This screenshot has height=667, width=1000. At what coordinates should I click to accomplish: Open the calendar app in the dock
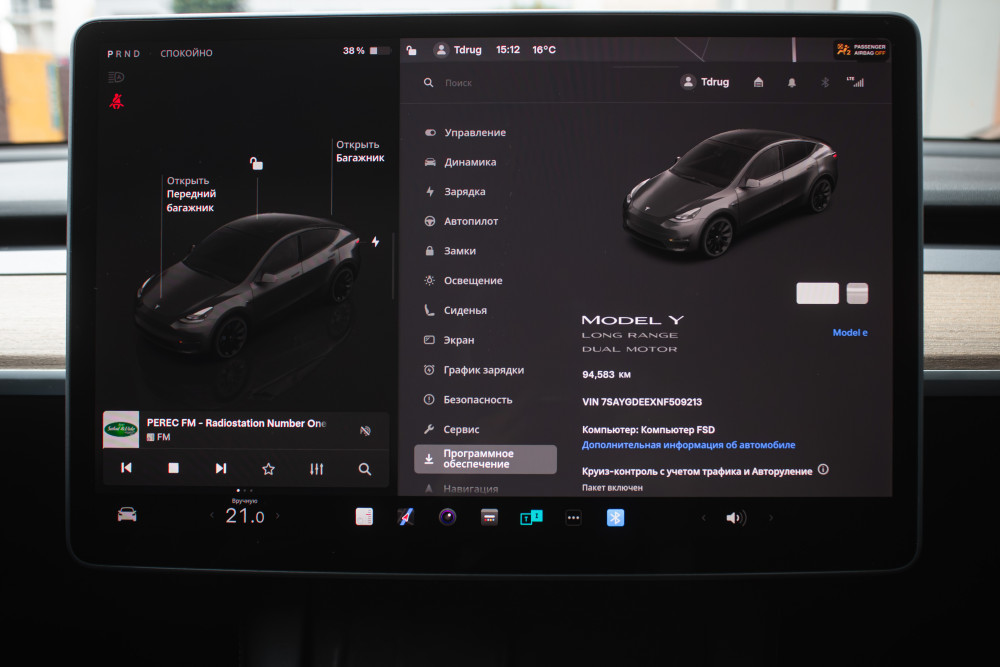pos(364,517)
